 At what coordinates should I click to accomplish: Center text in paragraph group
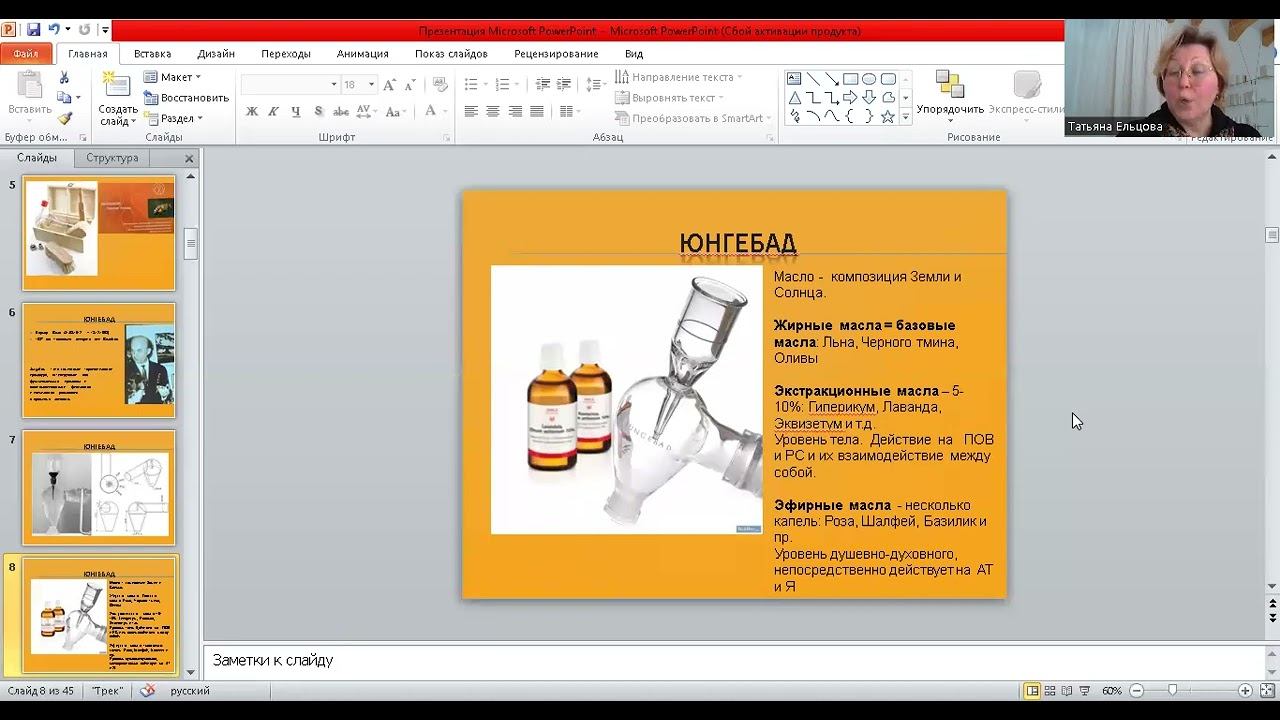click(493, 112)
